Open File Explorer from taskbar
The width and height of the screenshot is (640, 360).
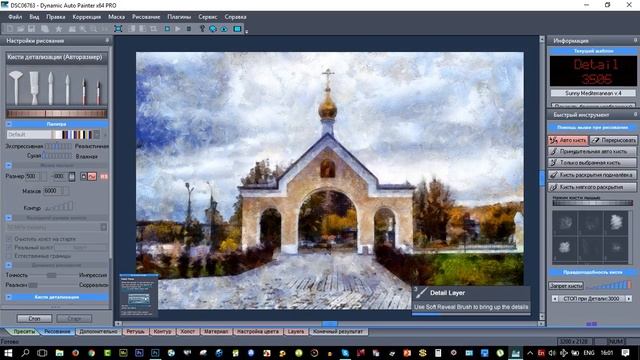[60, 353]
